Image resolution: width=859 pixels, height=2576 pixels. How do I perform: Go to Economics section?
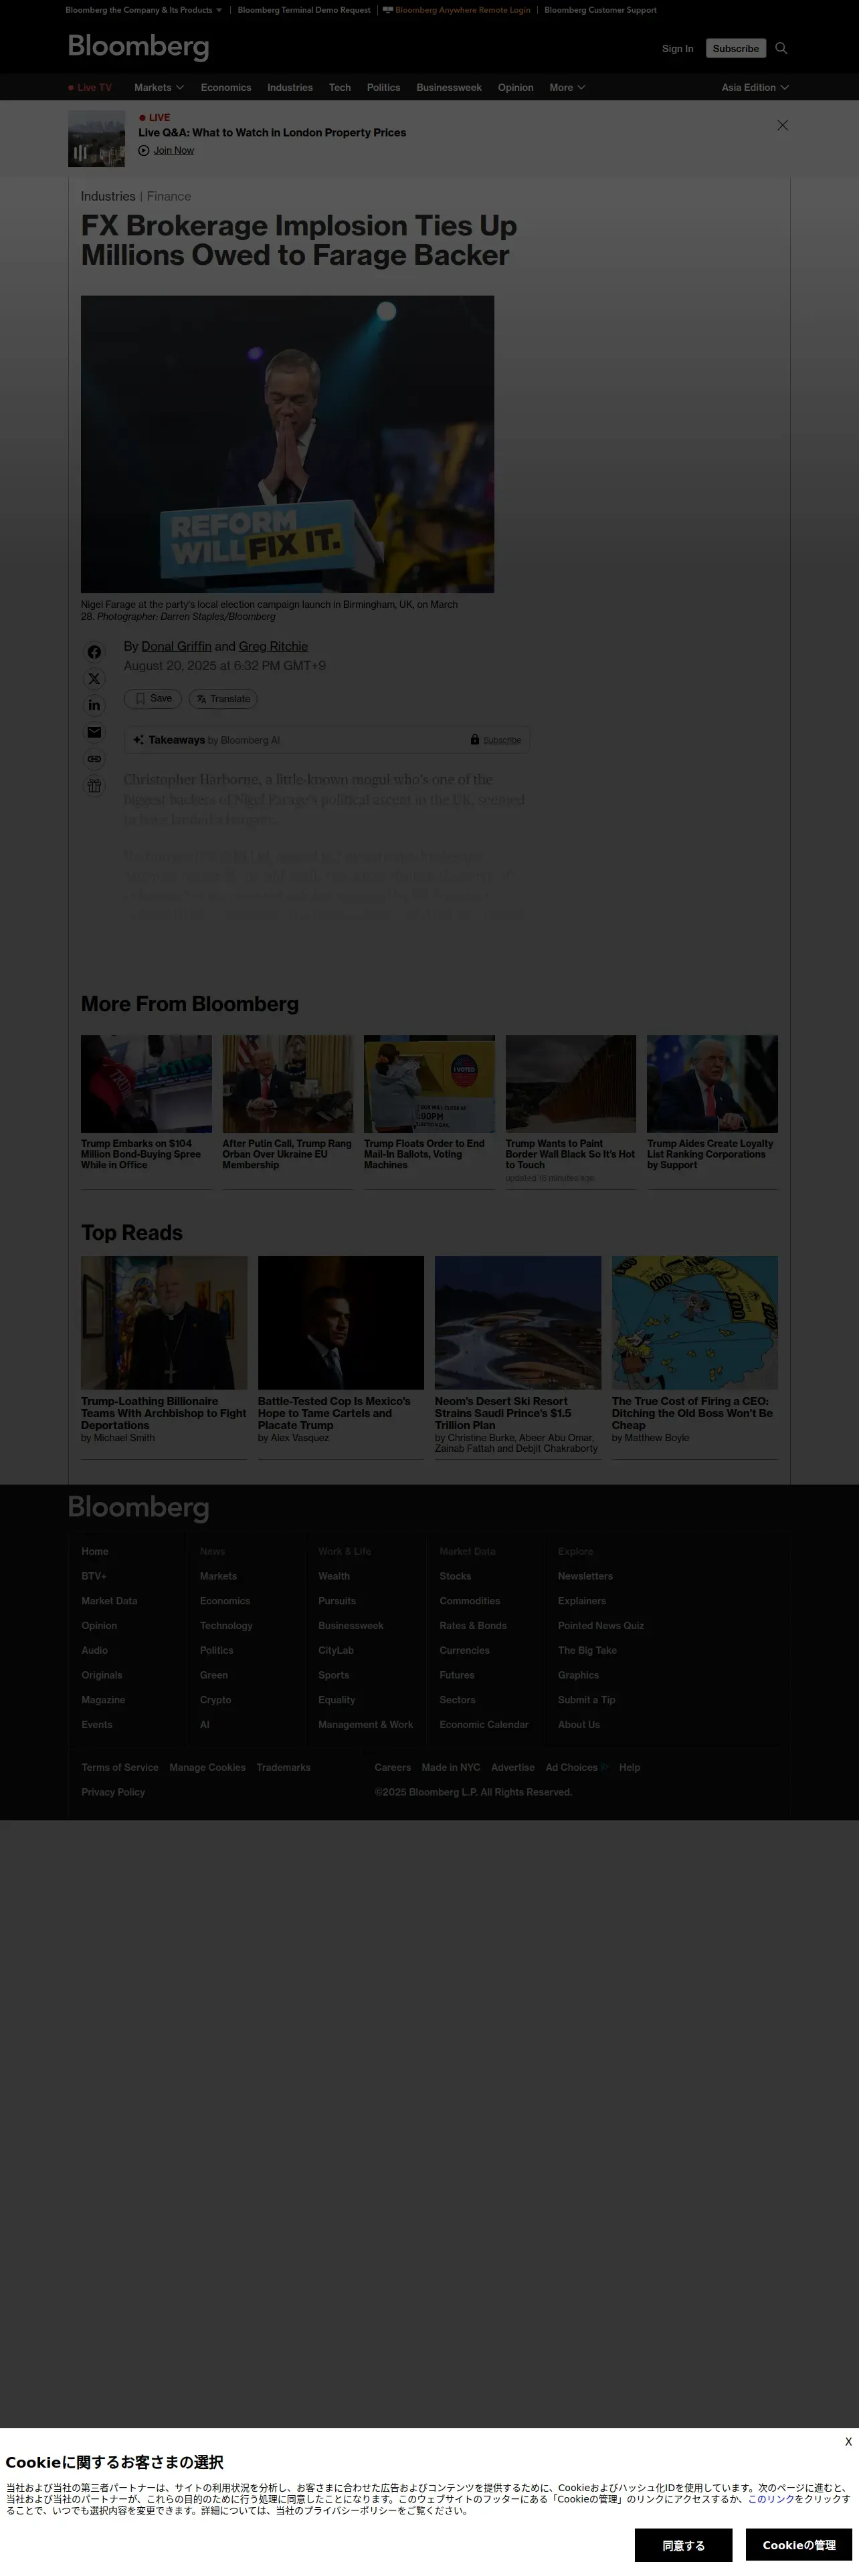click(226, 88)
